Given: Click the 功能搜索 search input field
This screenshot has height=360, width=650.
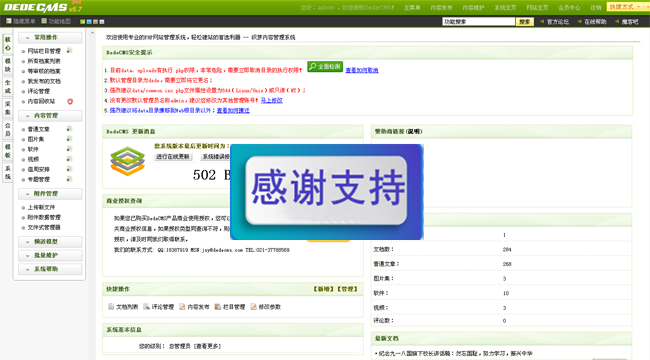Looking at the screenshot, I should pos(478,22).
